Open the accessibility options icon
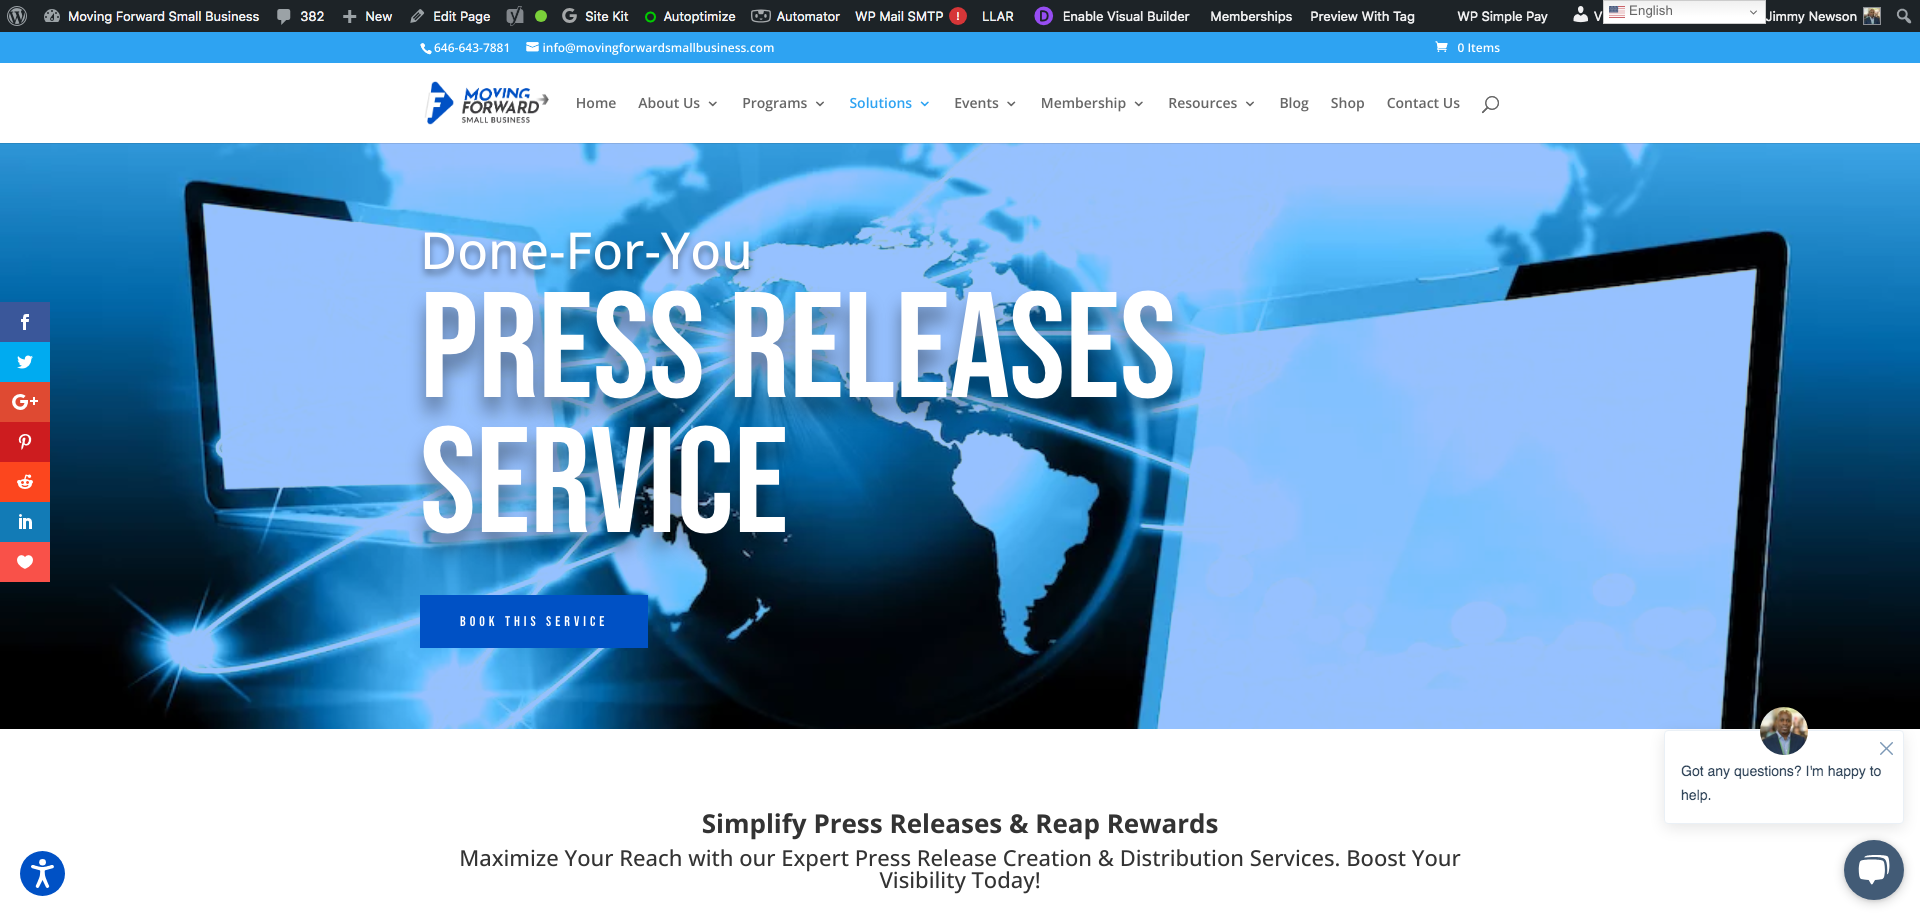 [41, 872]
